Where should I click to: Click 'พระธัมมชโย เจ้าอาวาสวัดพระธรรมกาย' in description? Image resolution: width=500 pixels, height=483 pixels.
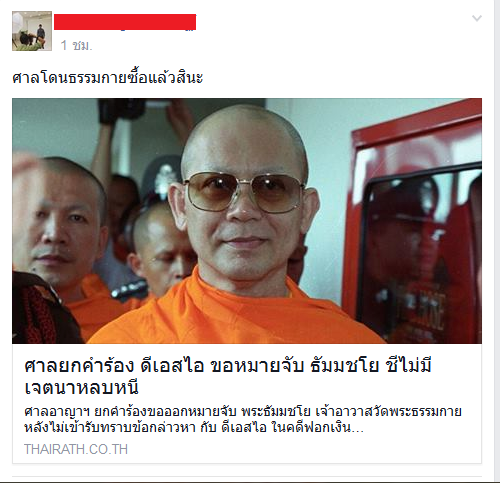351,412
